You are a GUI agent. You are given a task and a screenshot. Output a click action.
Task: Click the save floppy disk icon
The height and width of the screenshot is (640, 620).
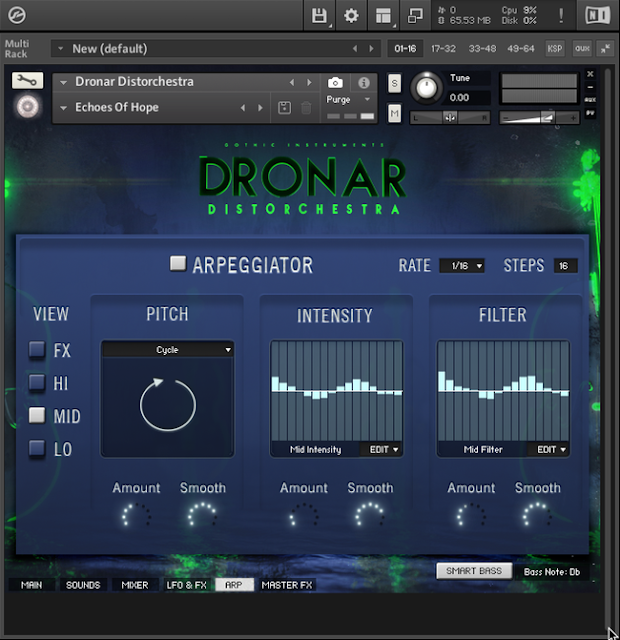pos(319,16)
